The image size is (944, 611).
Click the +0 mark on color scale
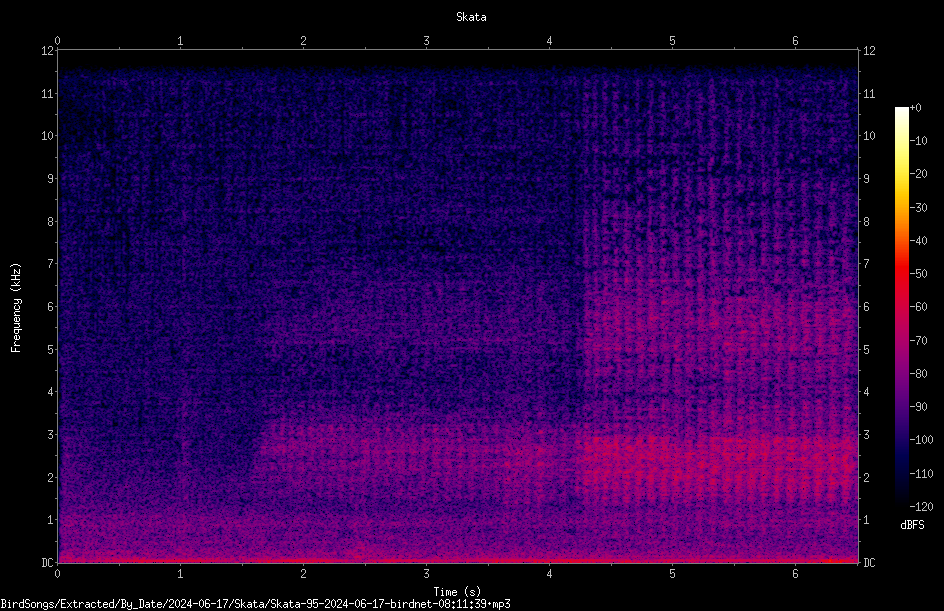pyautogui.click(x=915, y=108)
